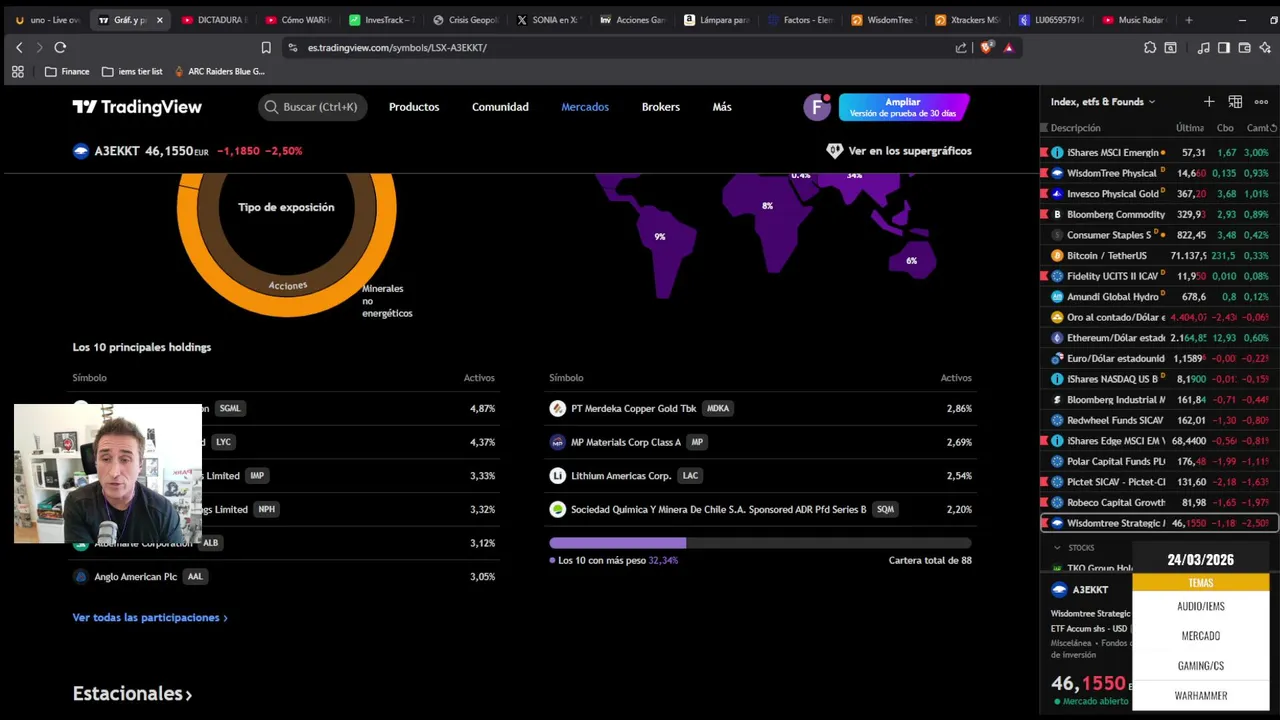This screenshot has height=720, width=1280.
Task: Click the A3EKKT symbol logo in the header
Action: (x=81, y=151)
